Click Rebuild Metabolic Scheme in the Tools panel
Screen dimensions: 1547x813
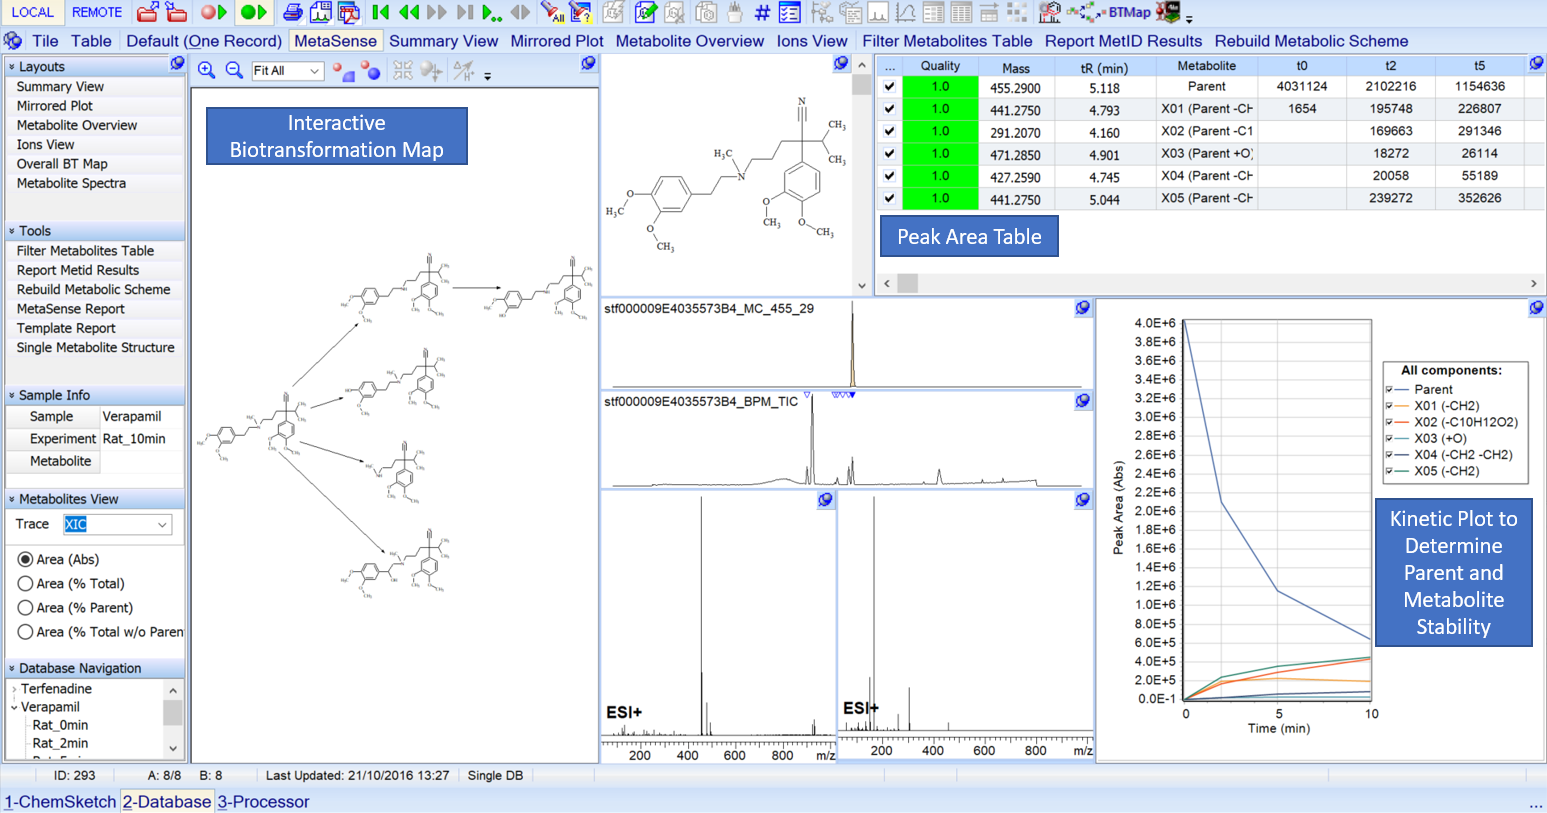93,290
